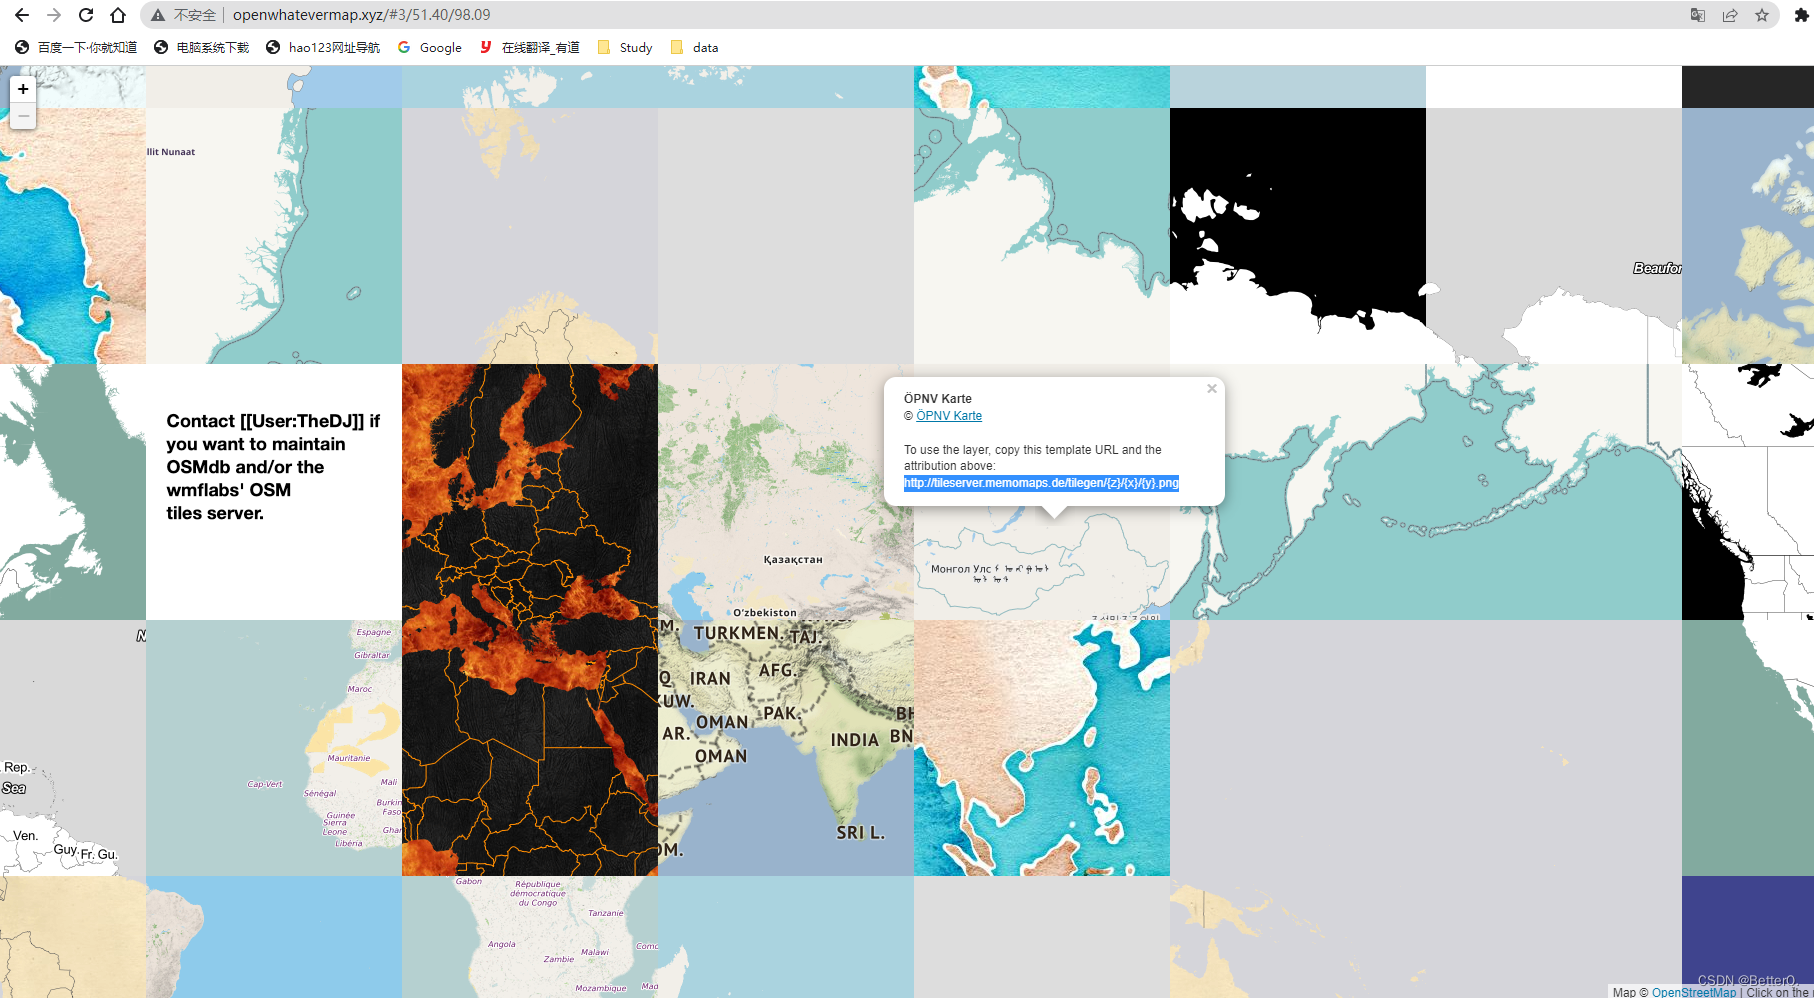Click the Қазақстан map label

[x=793, y=560]
